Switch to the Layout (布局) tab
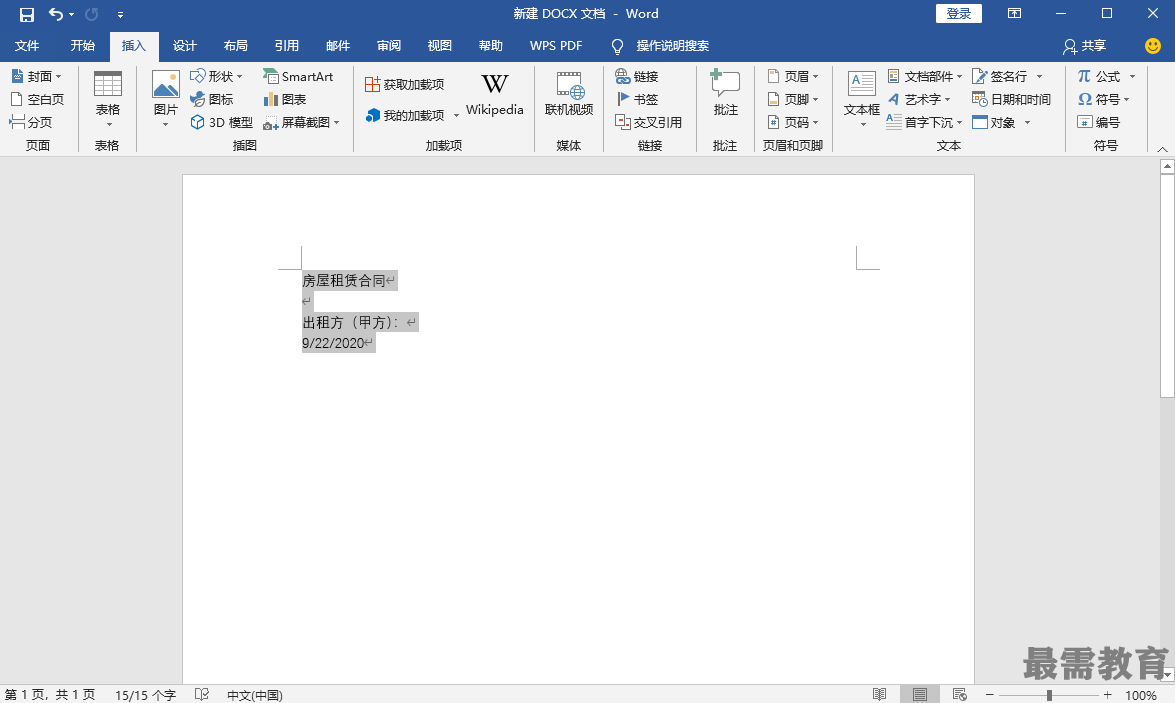Image resolution: width=1175 pixels, height=703 pixels. click(x=235, y=46)
